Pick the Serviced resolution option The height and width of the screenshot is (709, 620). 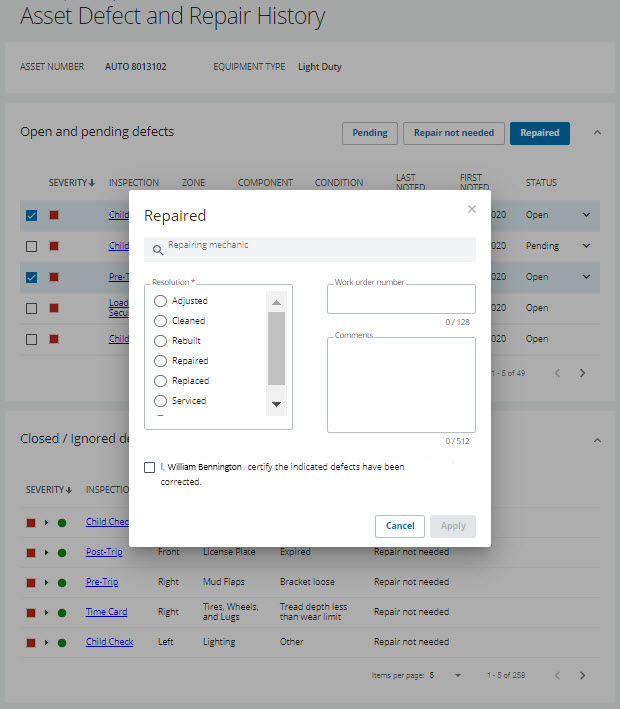point(160,401)
